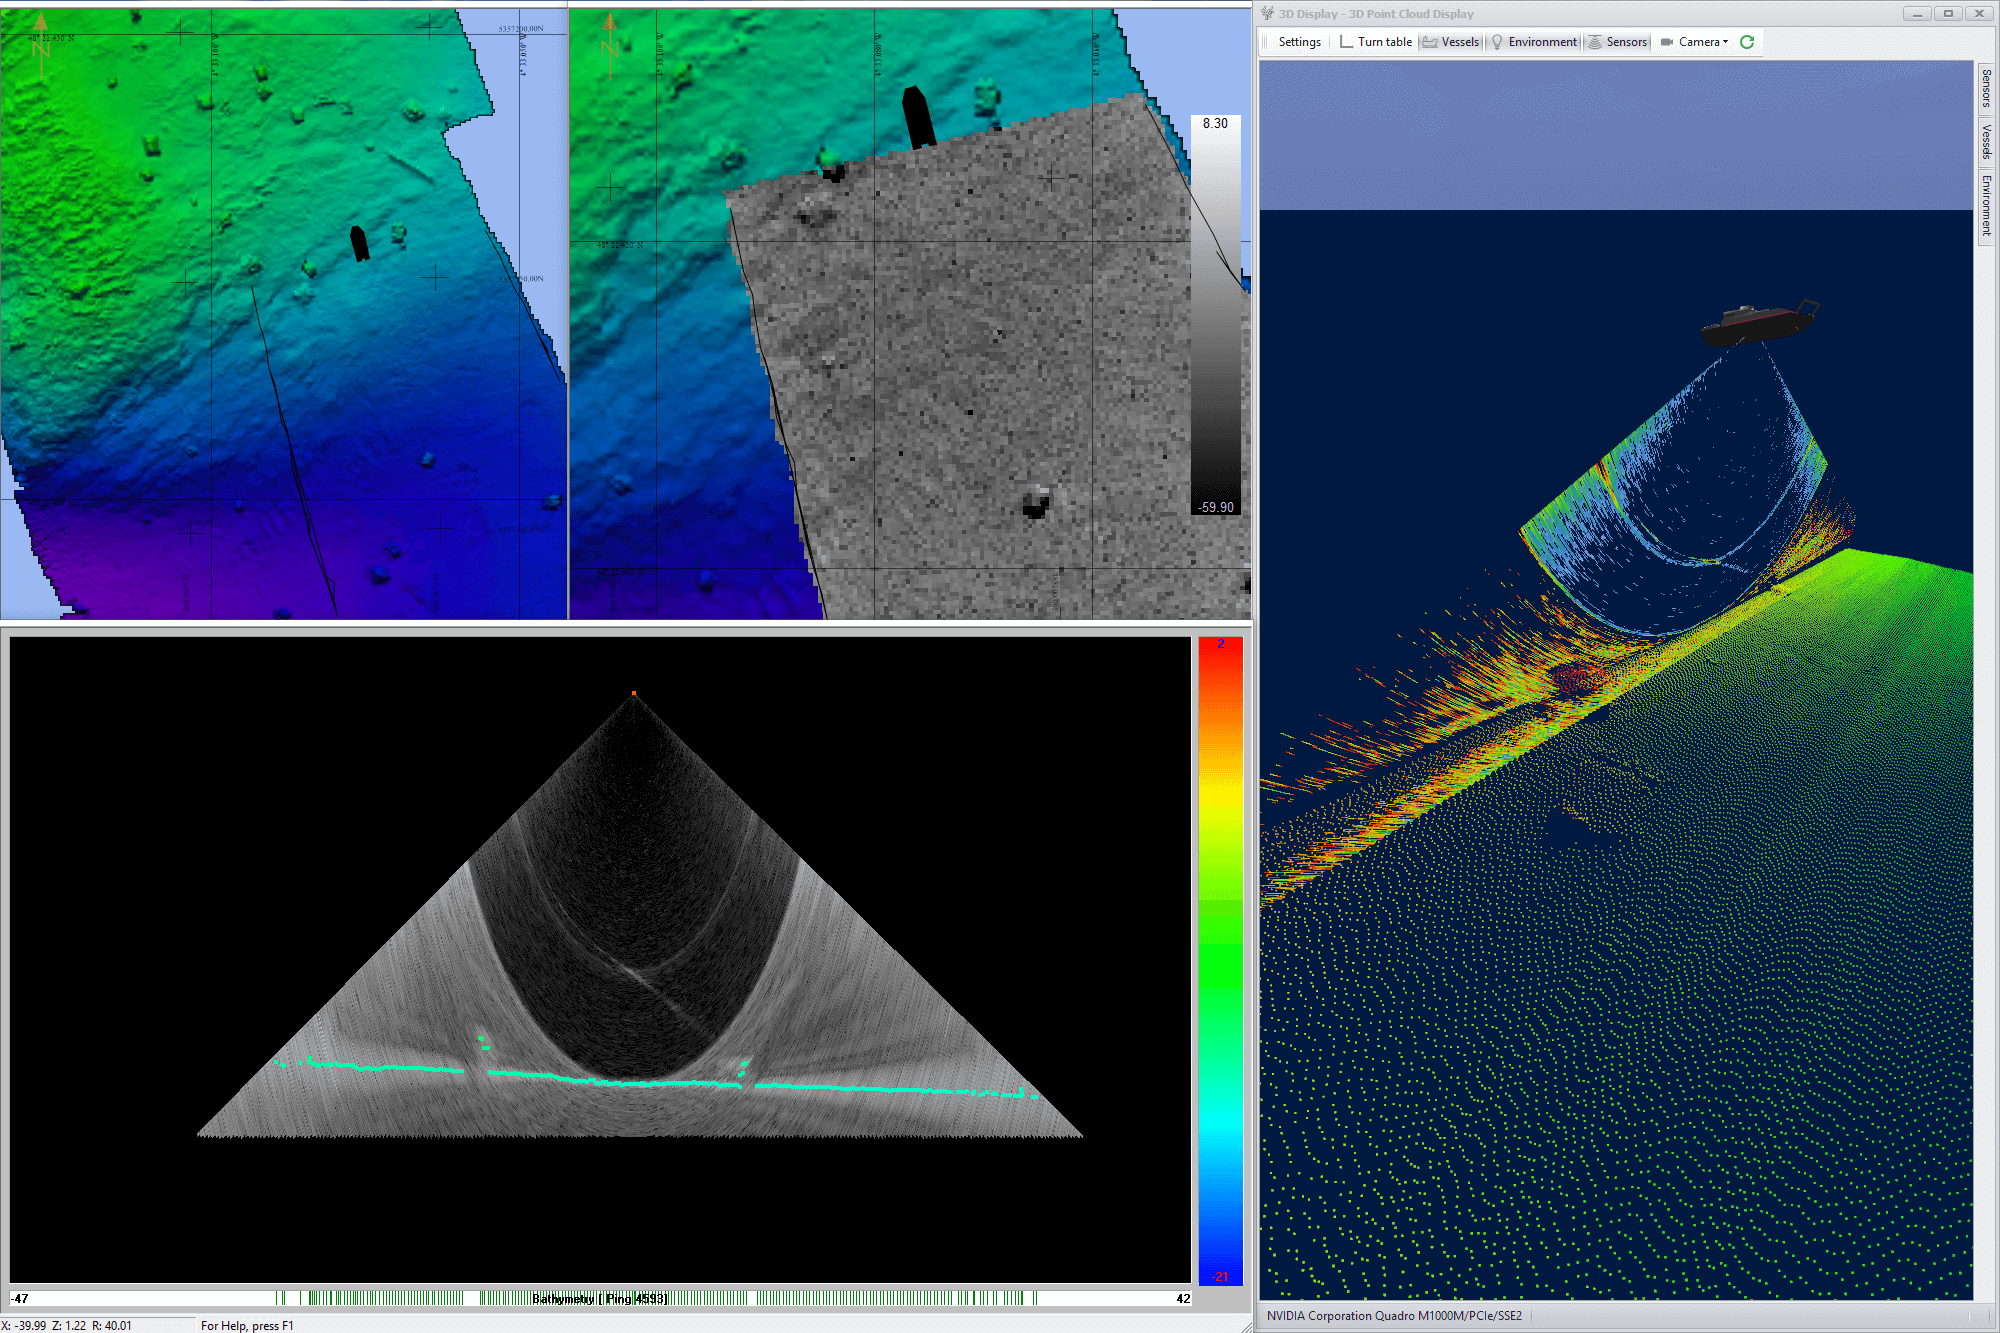Maximize the 3D Display window

1948,13
